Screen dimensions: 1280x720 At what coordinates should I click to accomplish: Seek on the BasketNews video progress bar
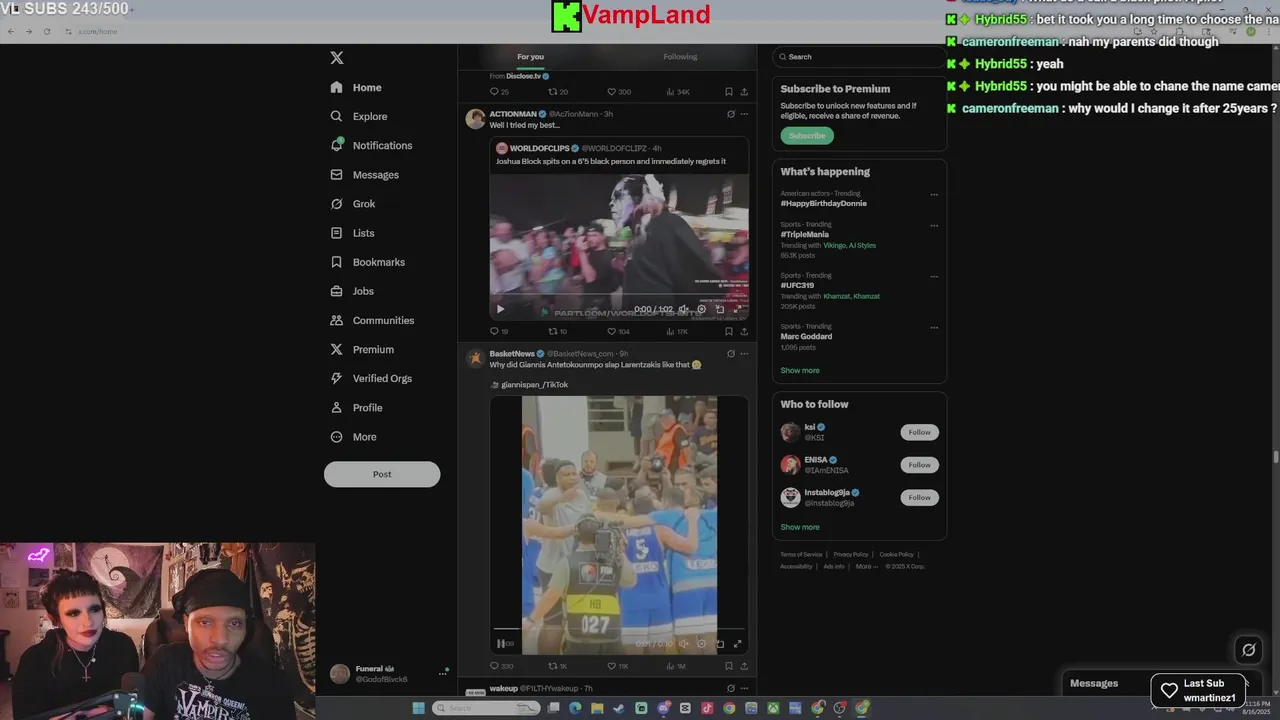pos(618,631)
